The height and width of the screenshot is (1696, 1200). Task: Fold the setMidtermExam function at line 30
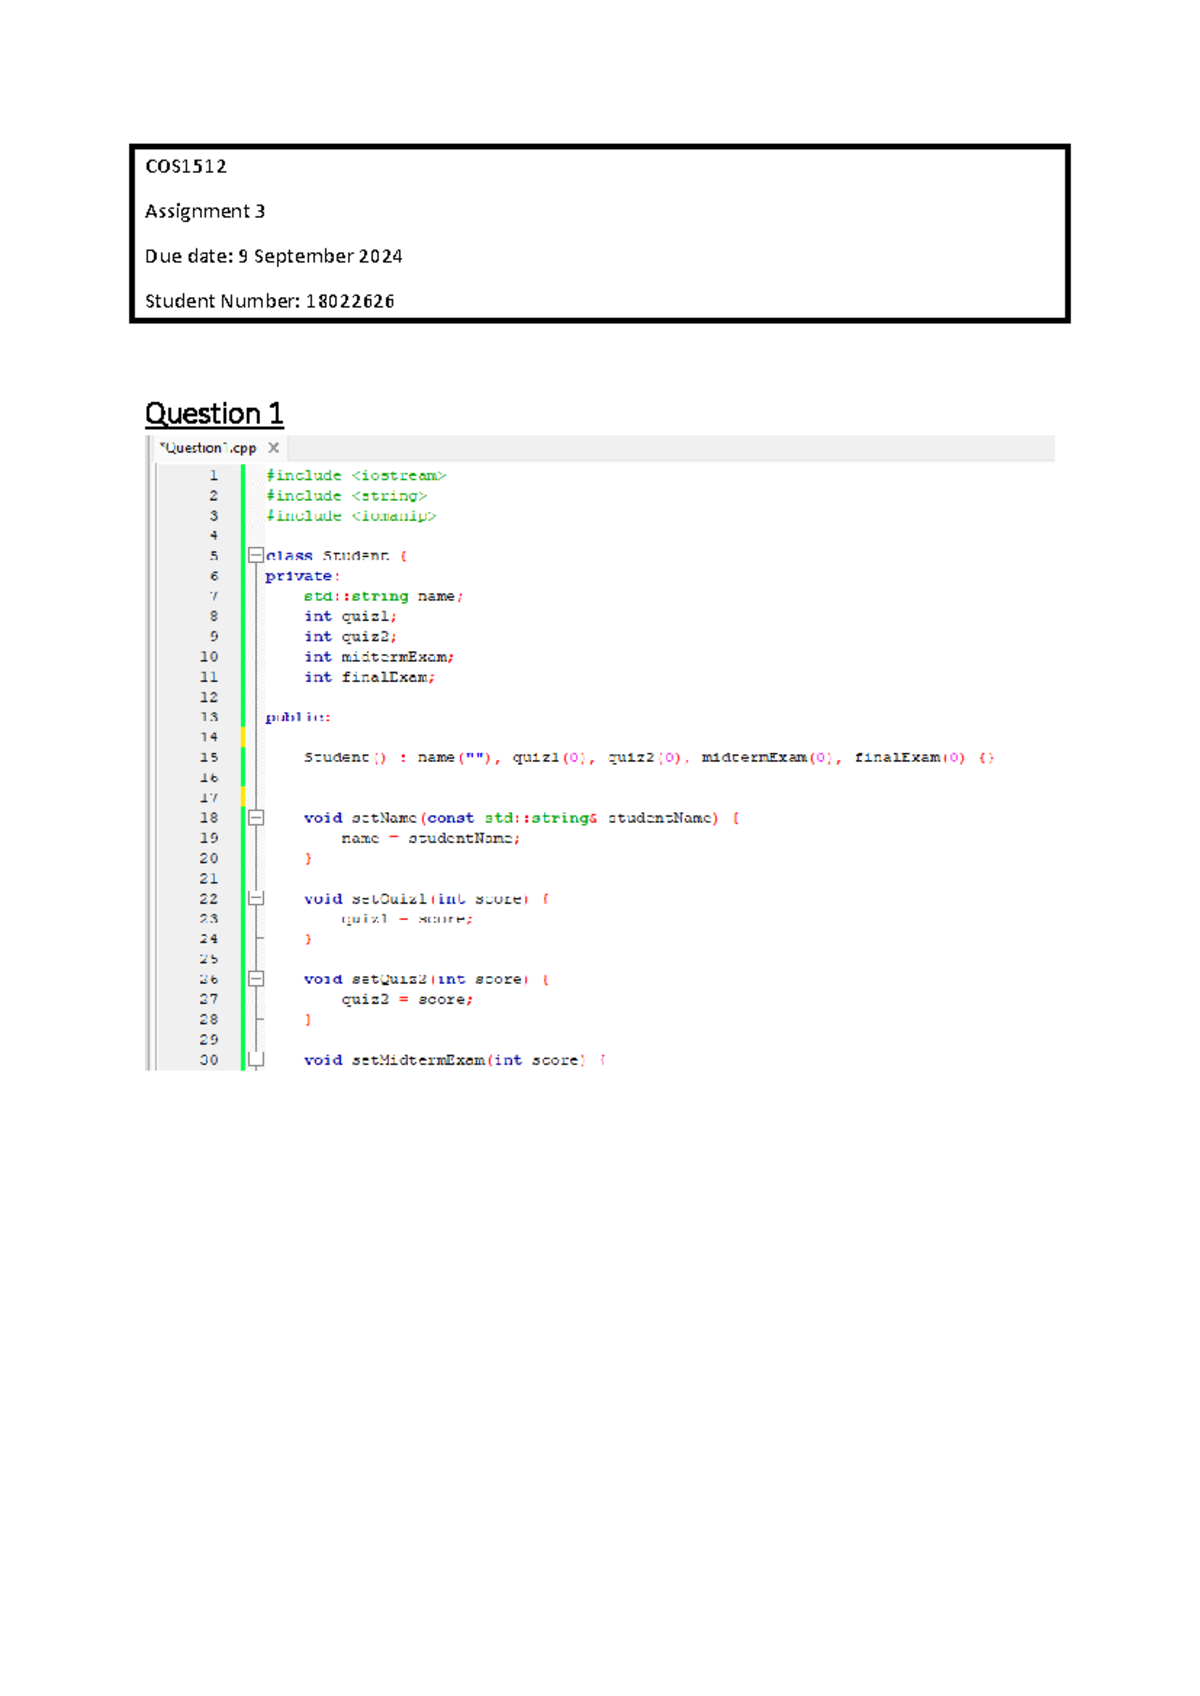pyautogui.click(x=256, y=1059)
